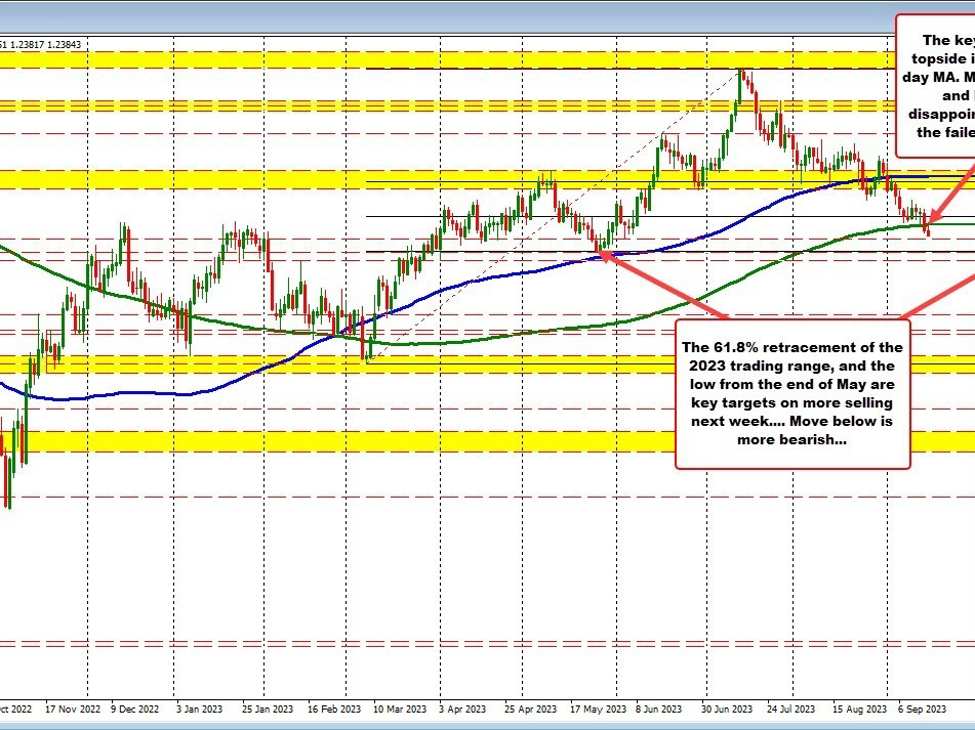Select the 24 Jul 2023 date label

[790, 708]
